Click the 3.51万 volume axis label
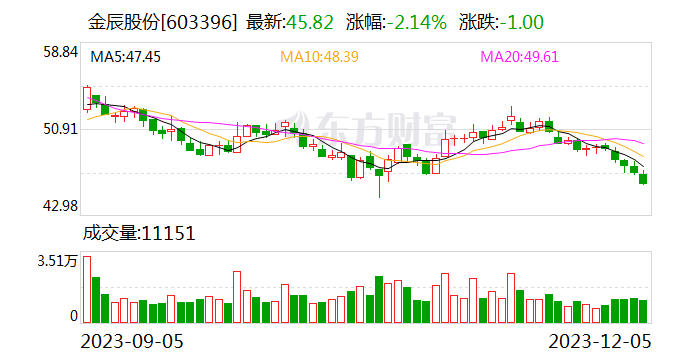Viewport: 688px width, 360px height. 57,262
